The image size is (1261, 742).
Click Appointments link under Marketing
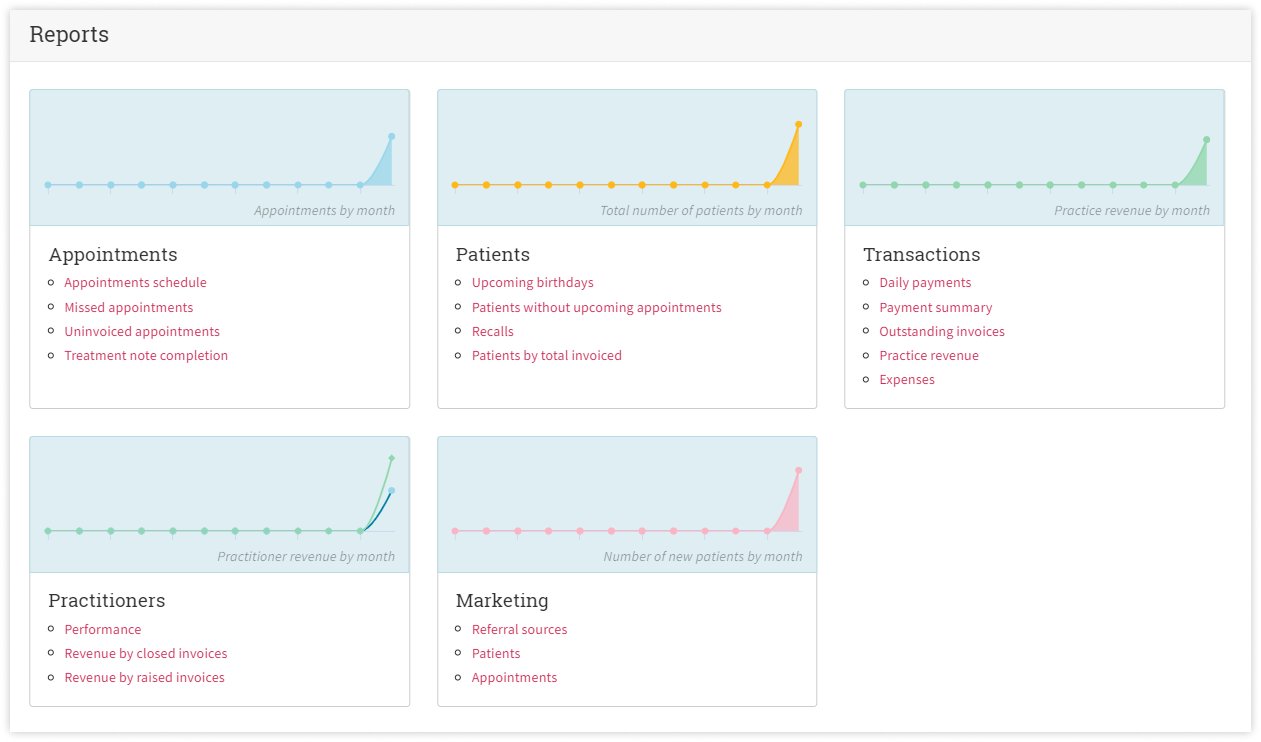click(514, 678)
